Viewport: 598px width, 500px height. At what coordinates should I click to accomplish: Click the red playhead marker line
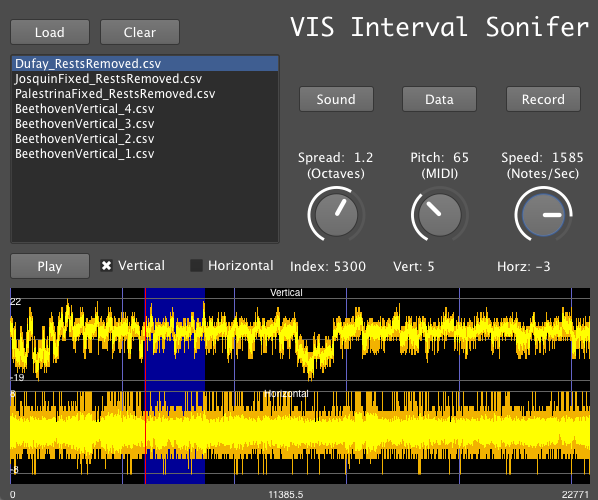(145, 386)
